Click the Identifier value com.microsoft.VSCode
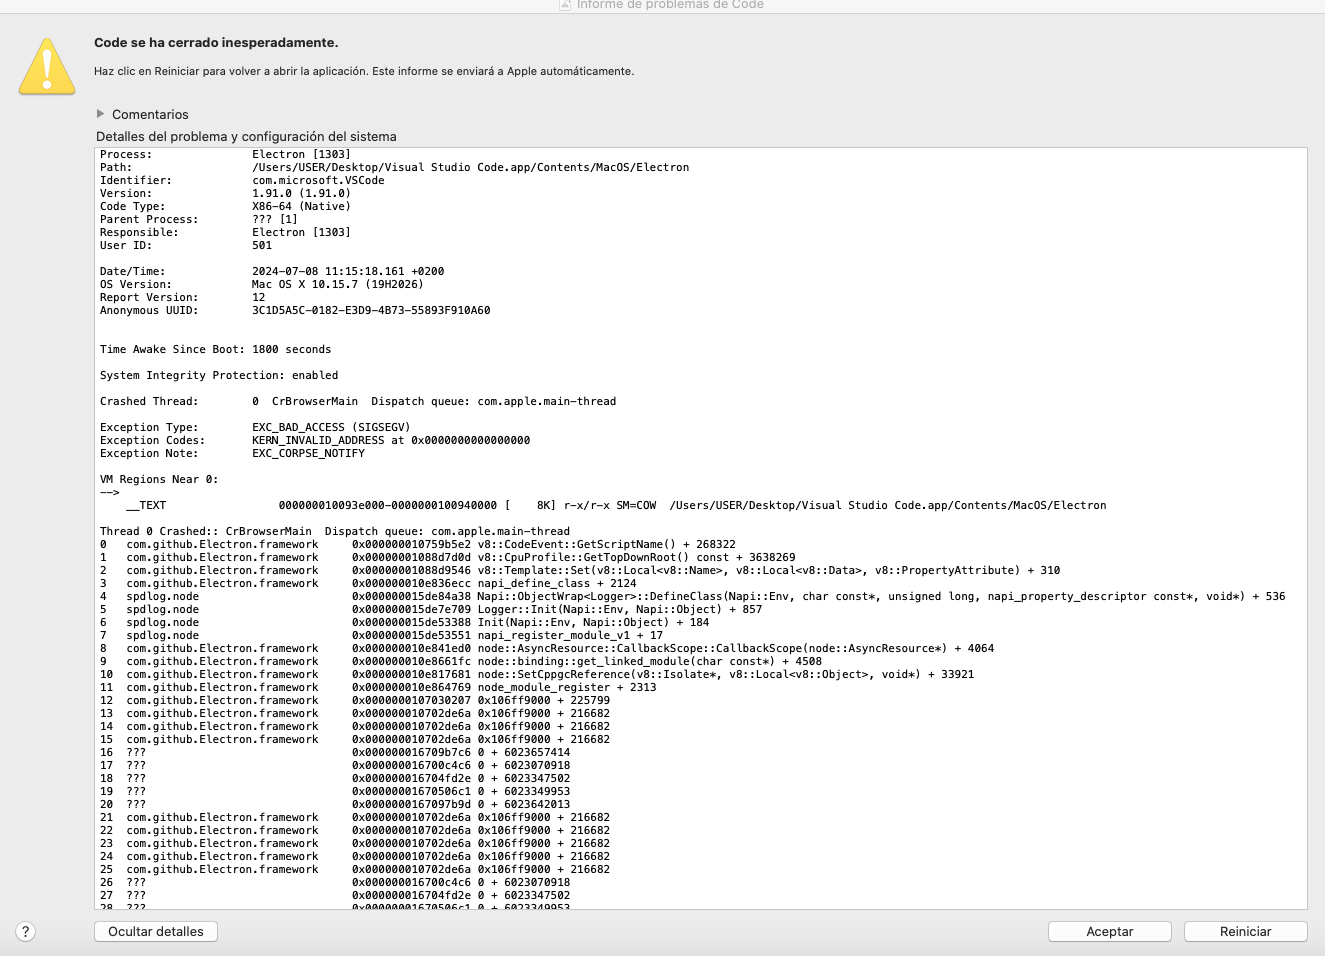Image resolution: width=1325 pixels, height=956 pixels. [318, 180]
